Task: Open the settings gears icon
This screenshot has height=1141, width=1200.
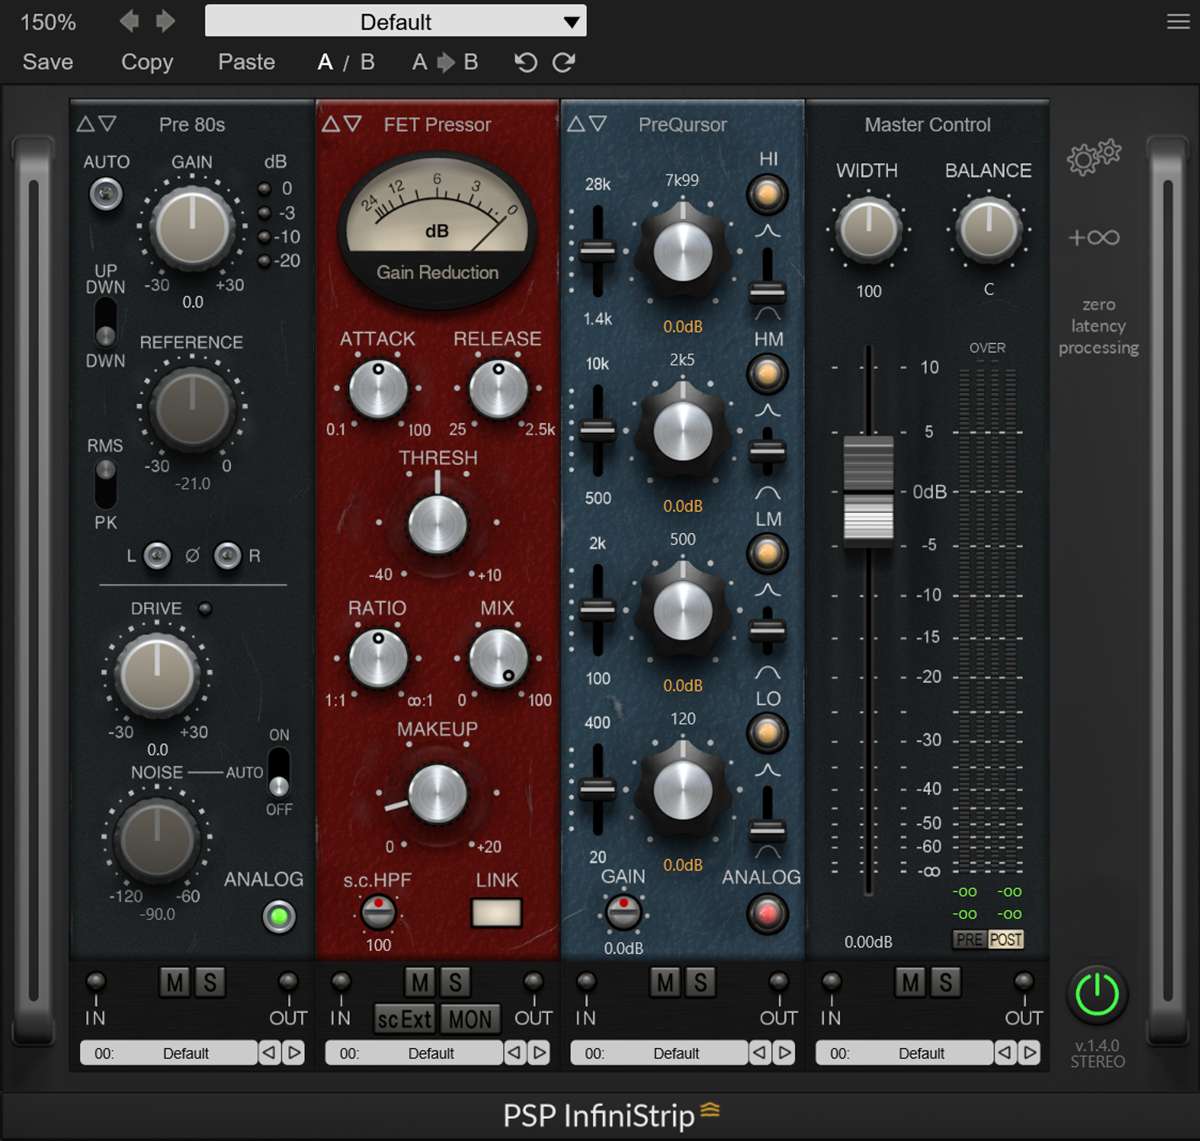Action: (1093, 158)
